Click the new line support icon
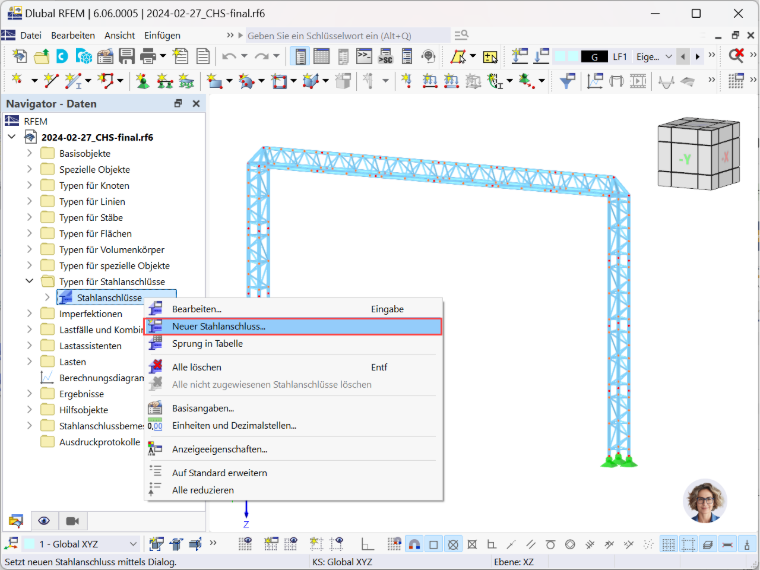 [x=164, y=80]
